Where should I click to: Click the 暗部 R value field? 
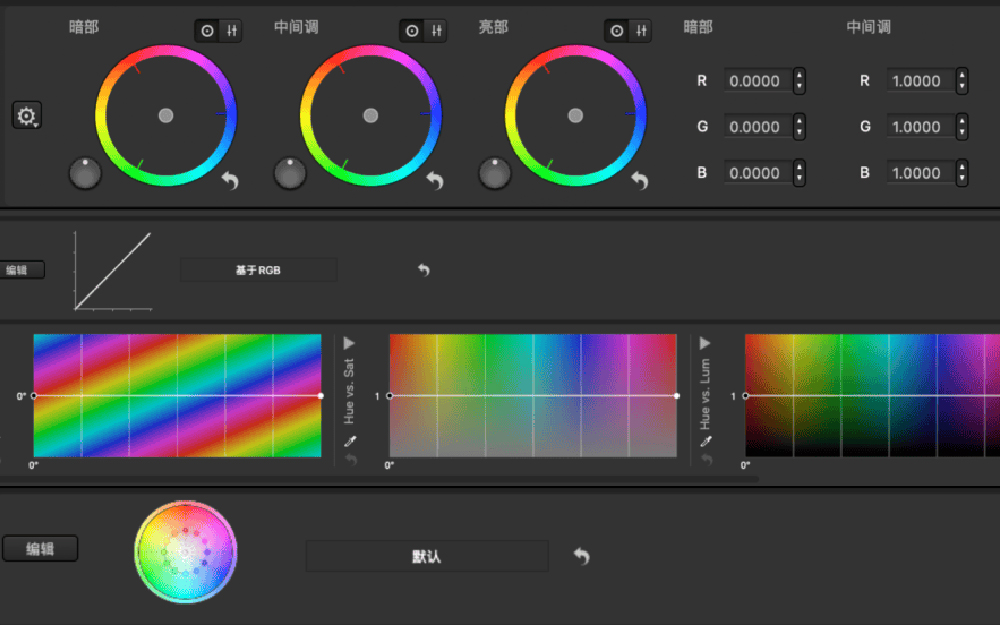(756, 81)
